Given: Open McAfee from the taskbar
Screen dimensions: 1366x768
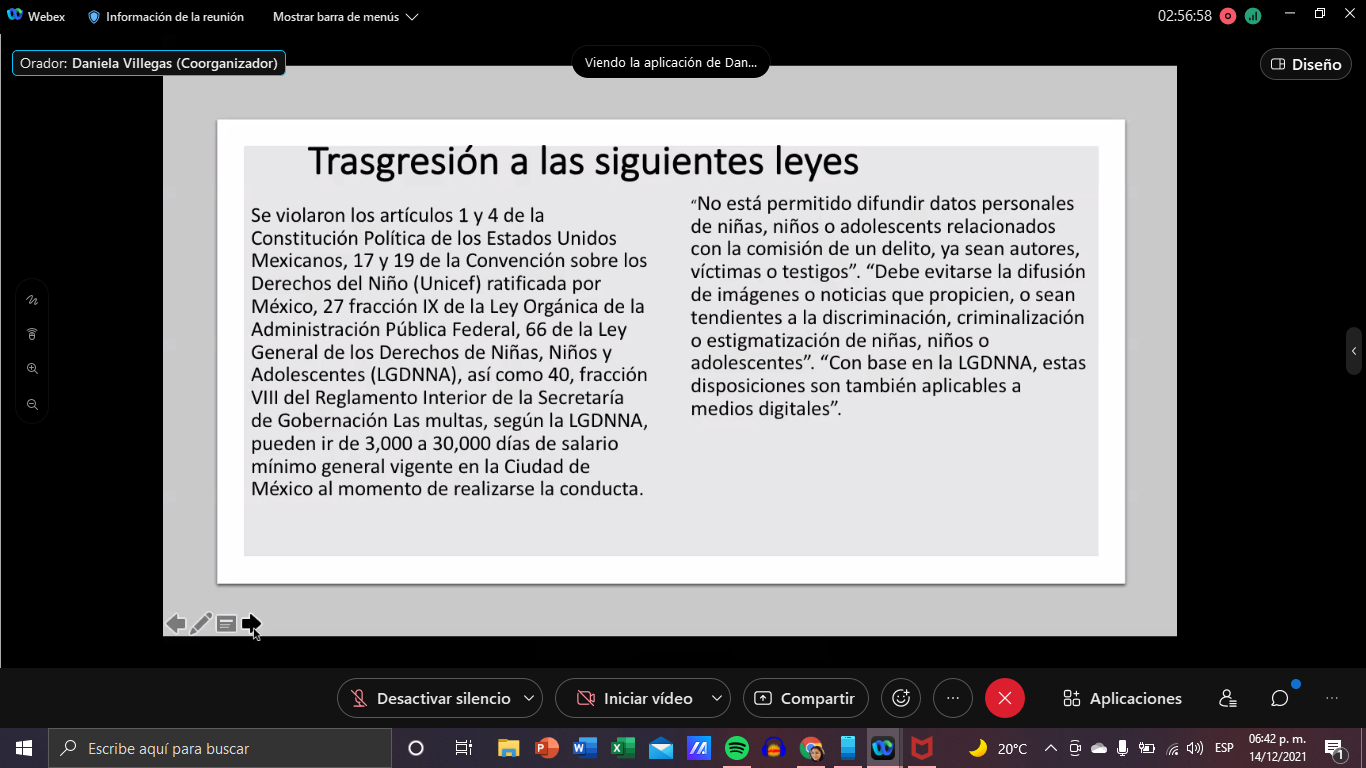Looking at the screenshot, I should [922, 748].
